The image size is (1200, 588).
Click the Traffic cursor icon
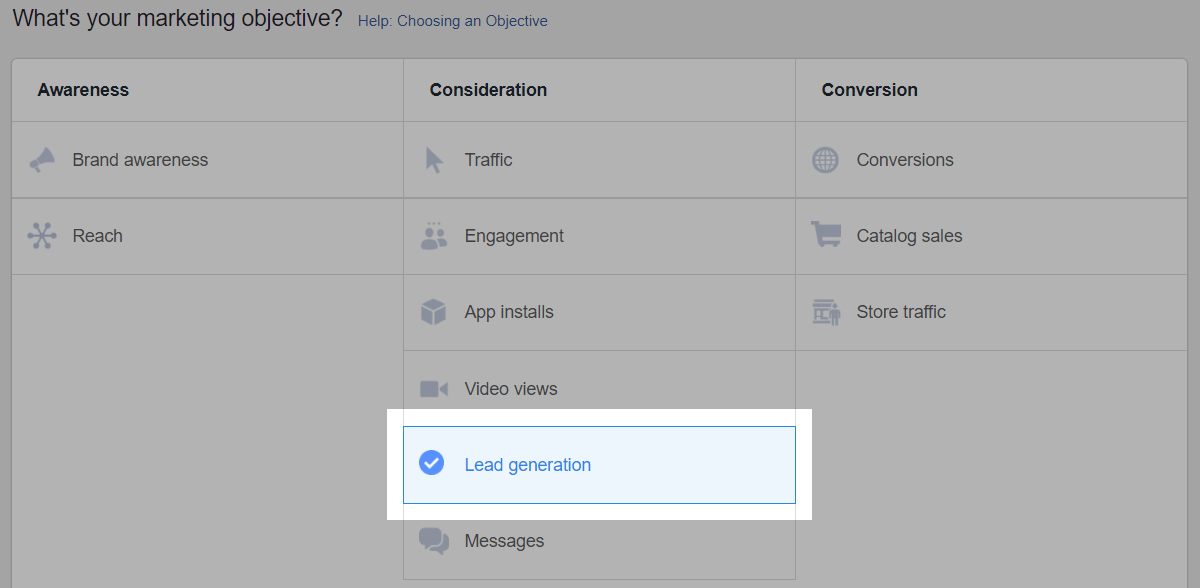[x=434, y=160]
